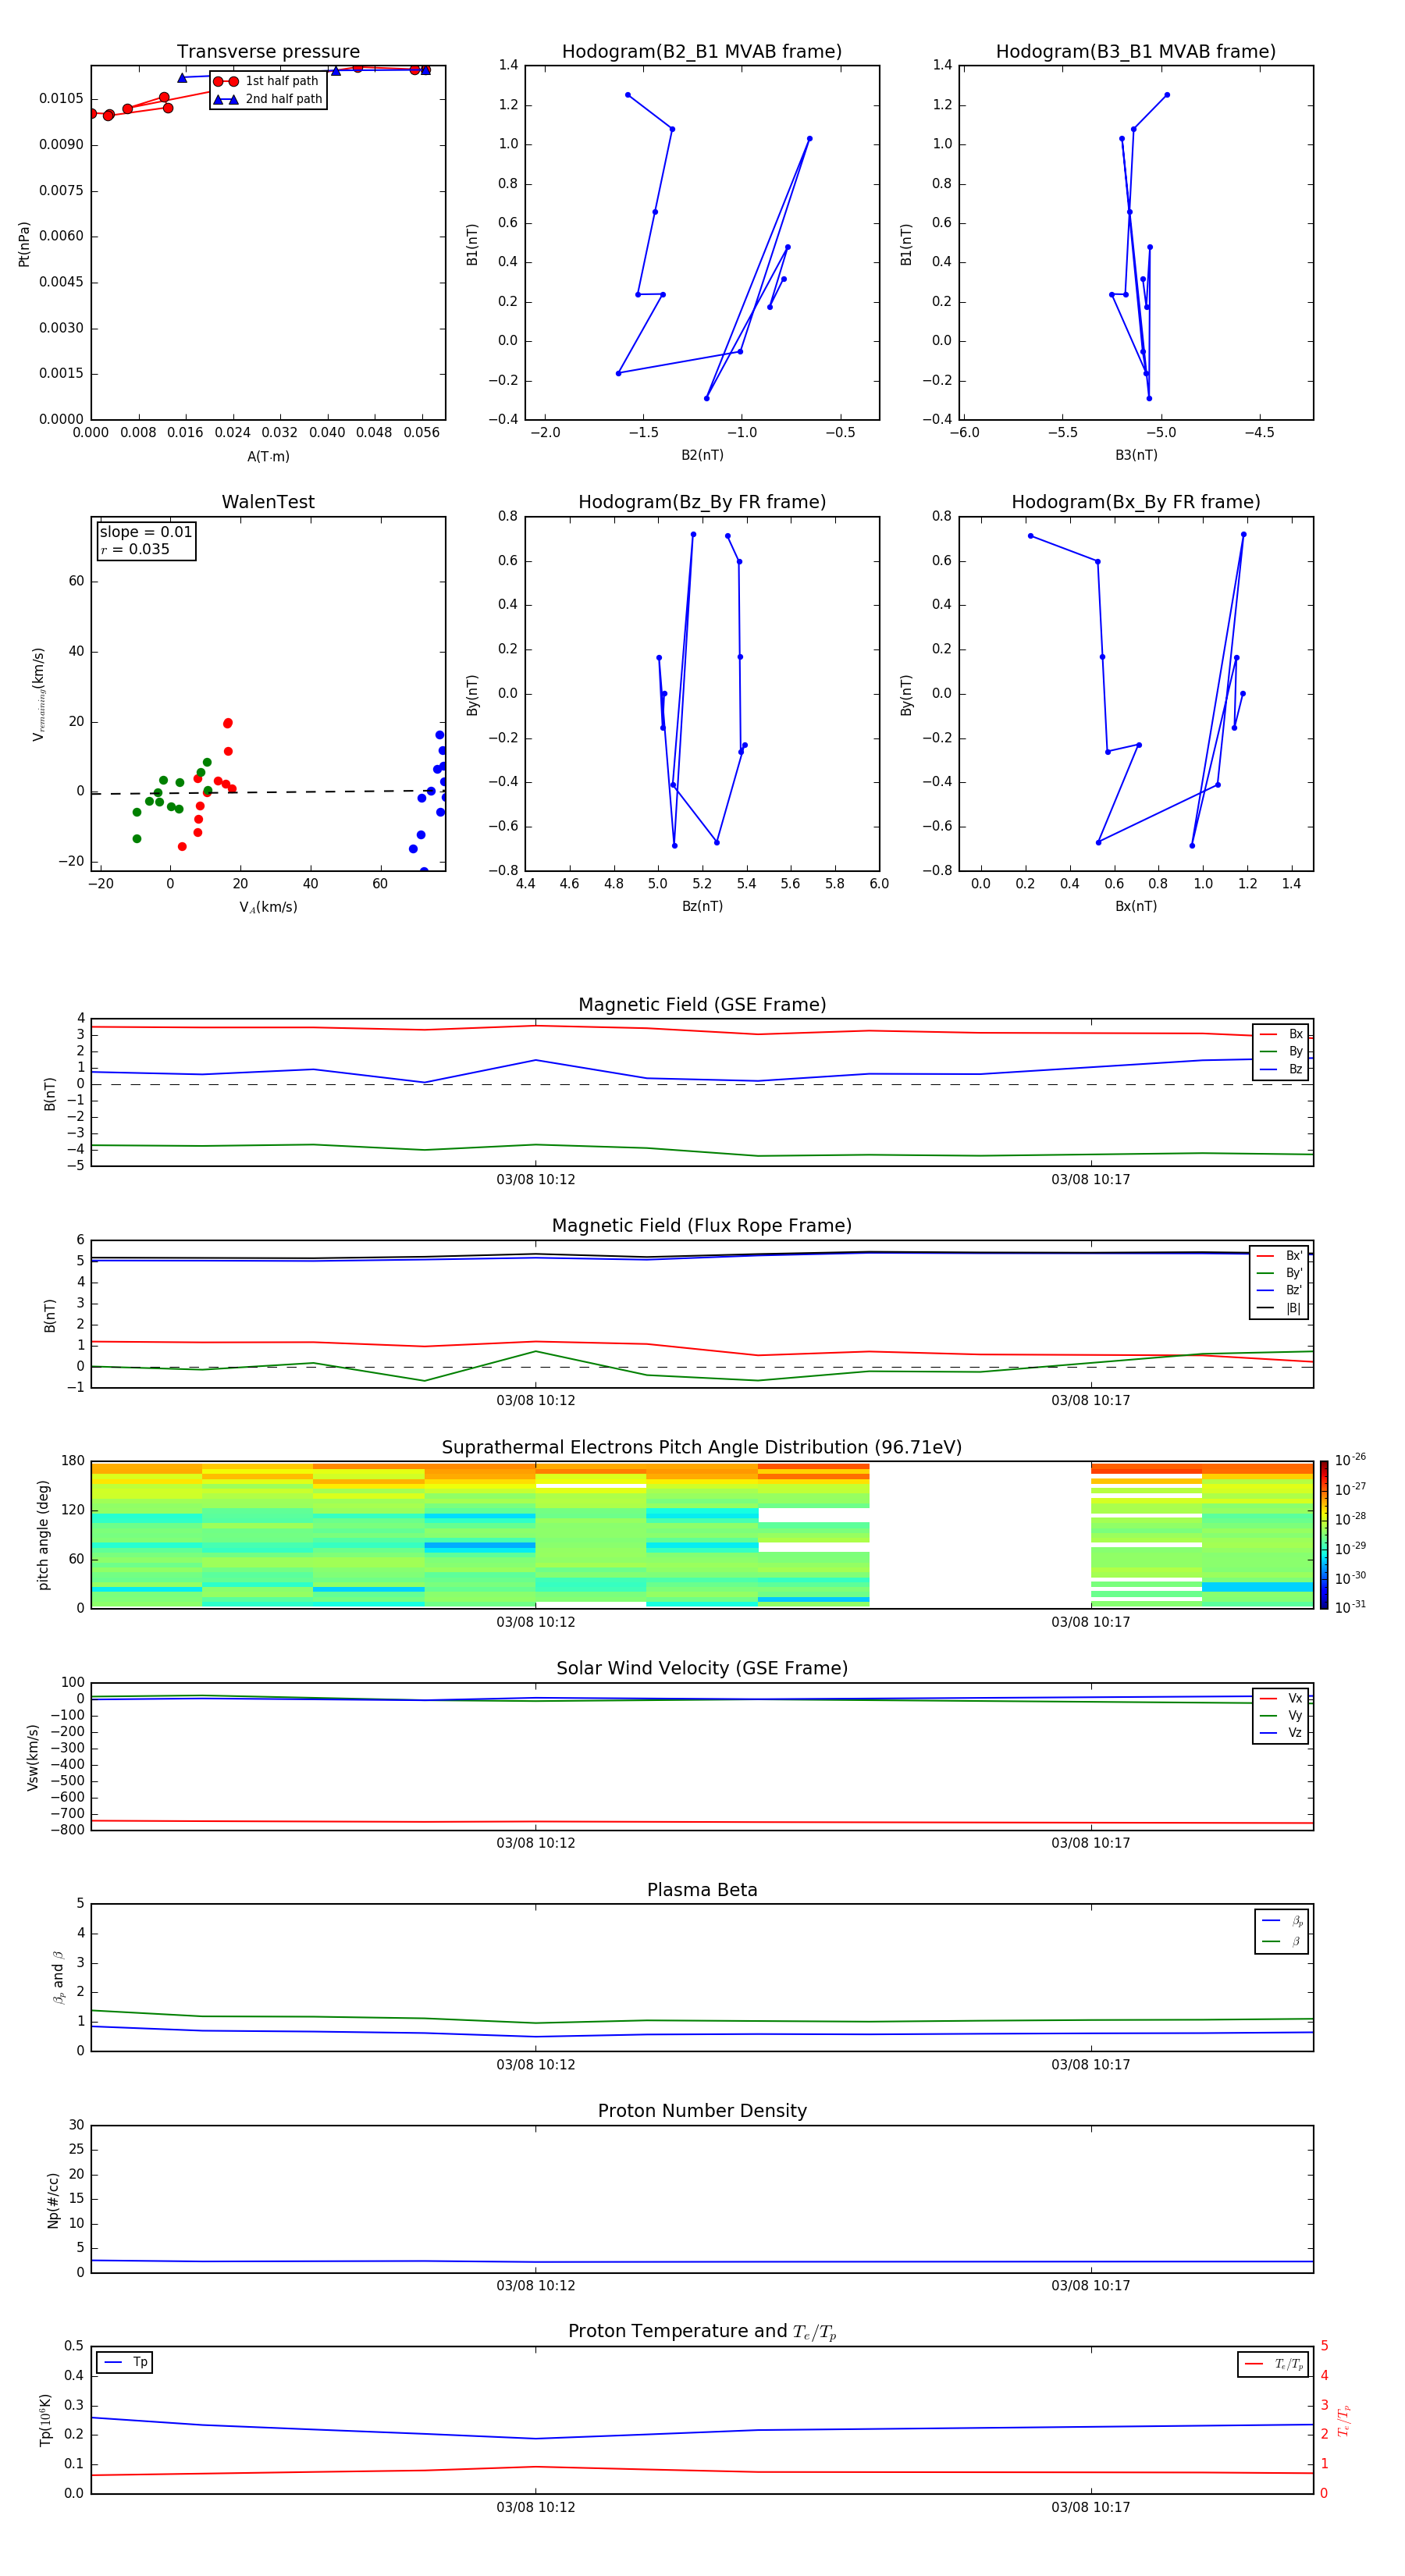
Task: Click the 'WalenTest' plot title
Action: [x=268, y=502]
